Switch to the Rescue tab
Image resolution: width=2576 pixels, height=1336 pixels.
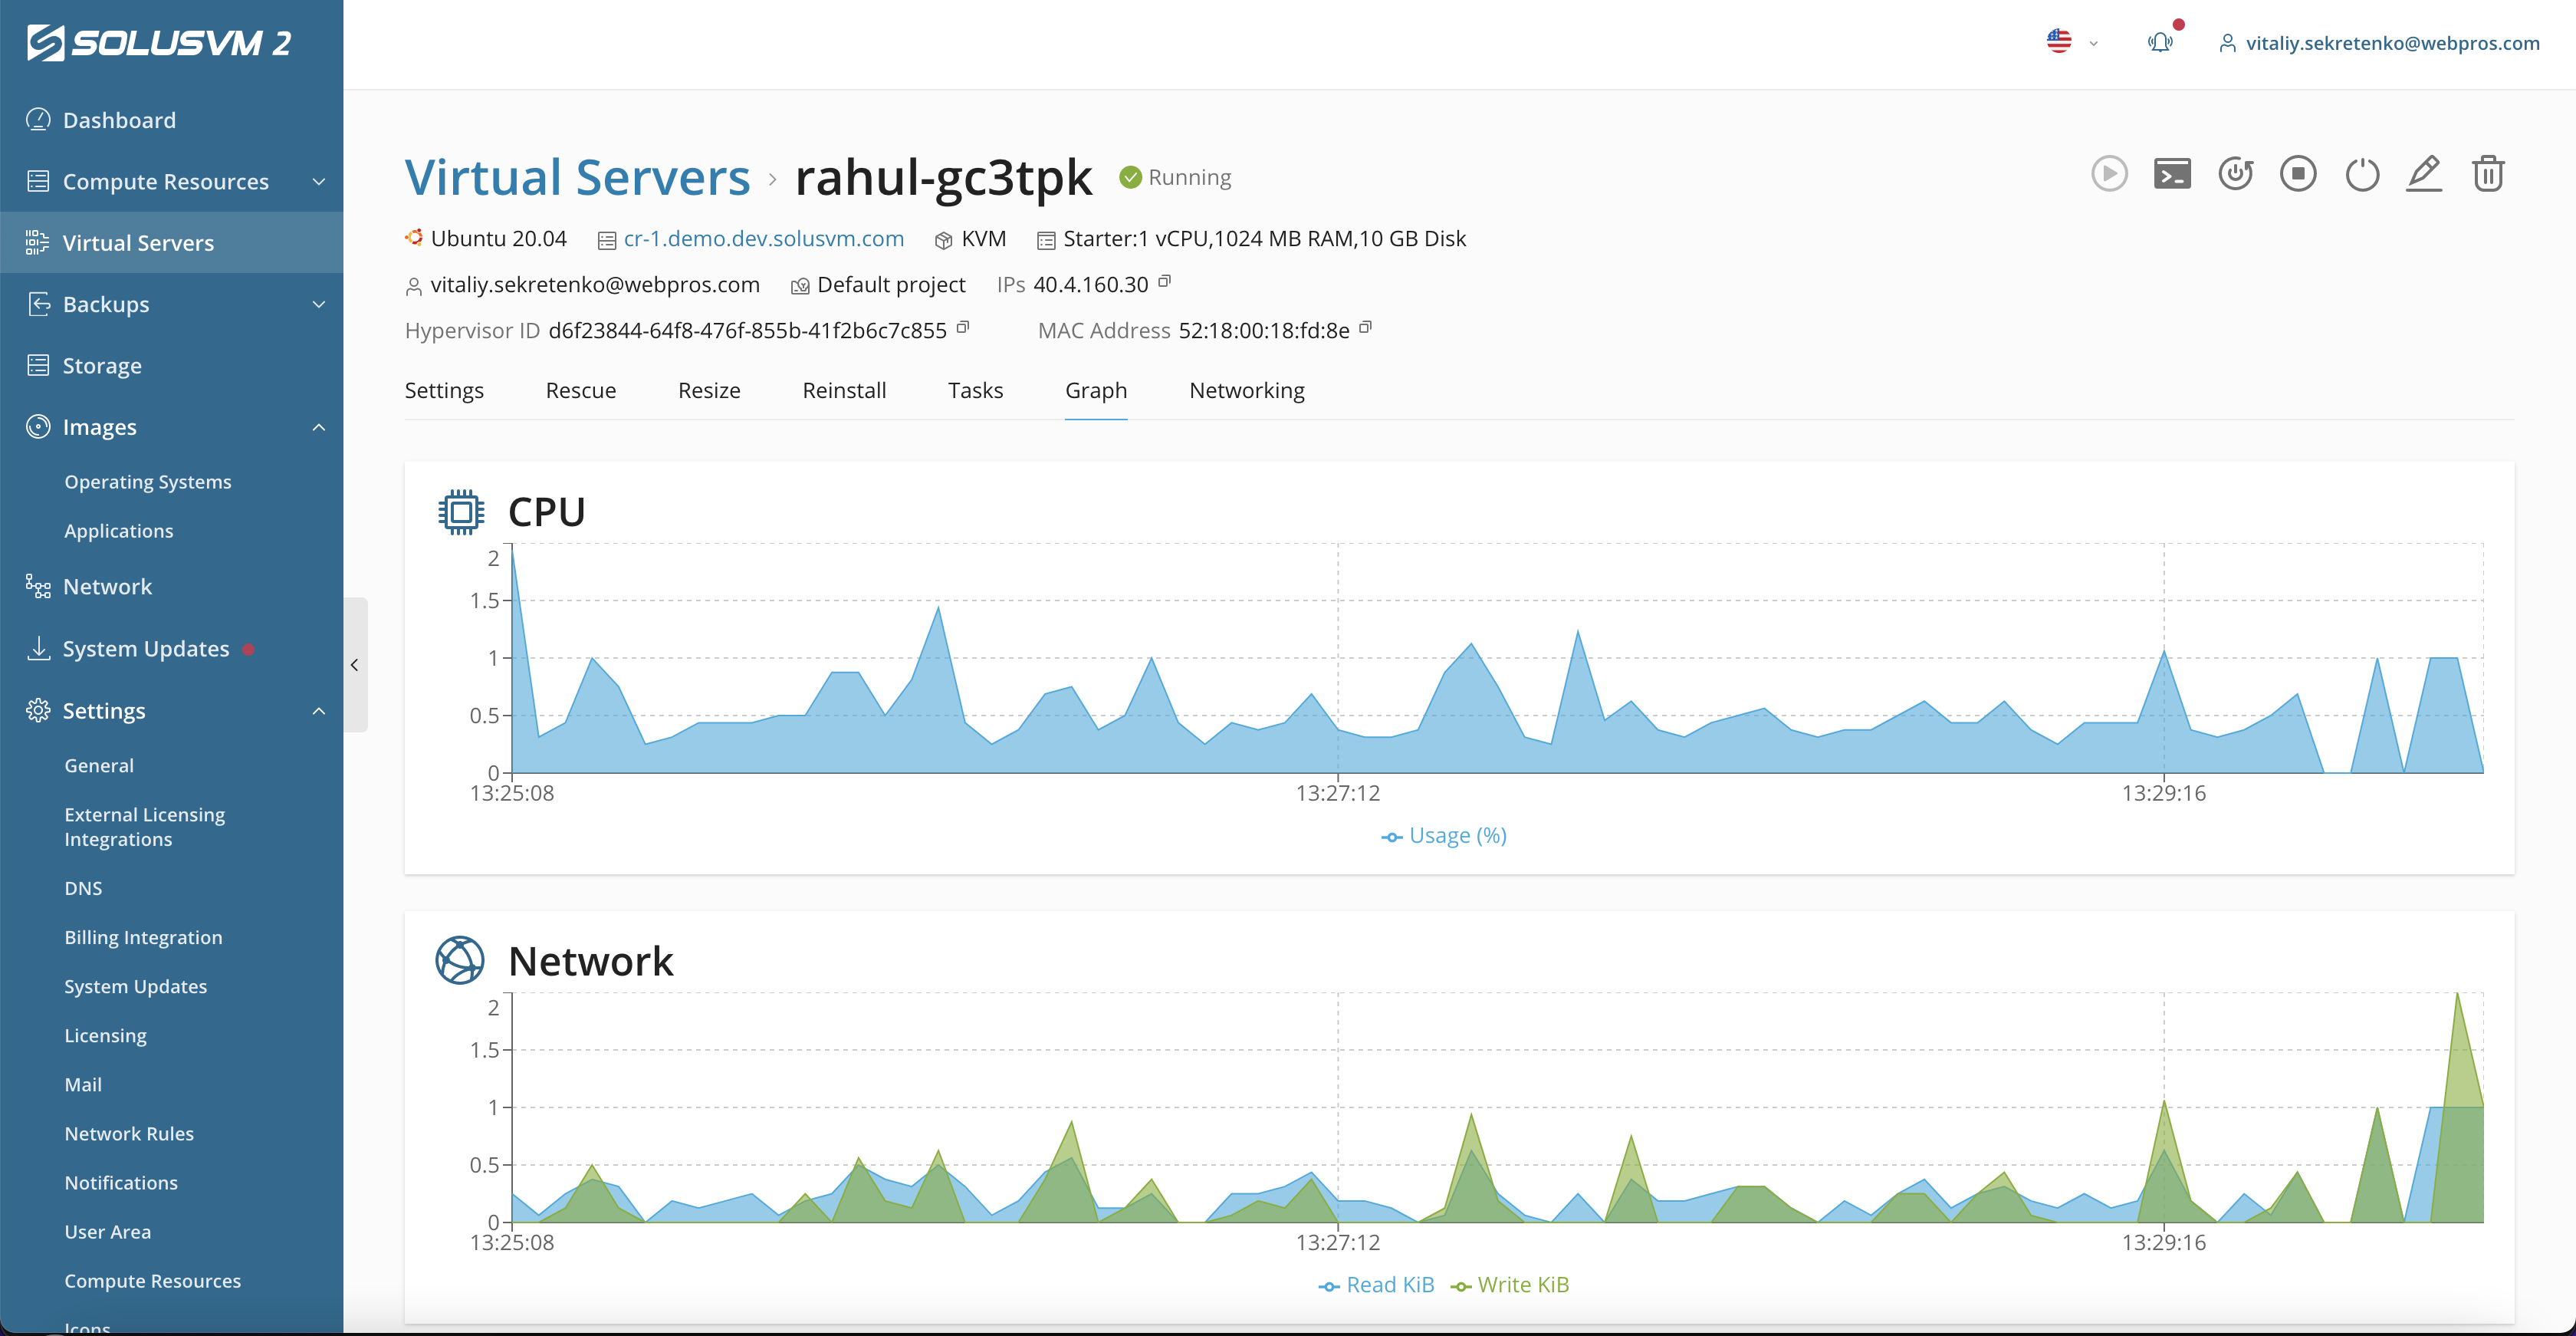[580, 390]
